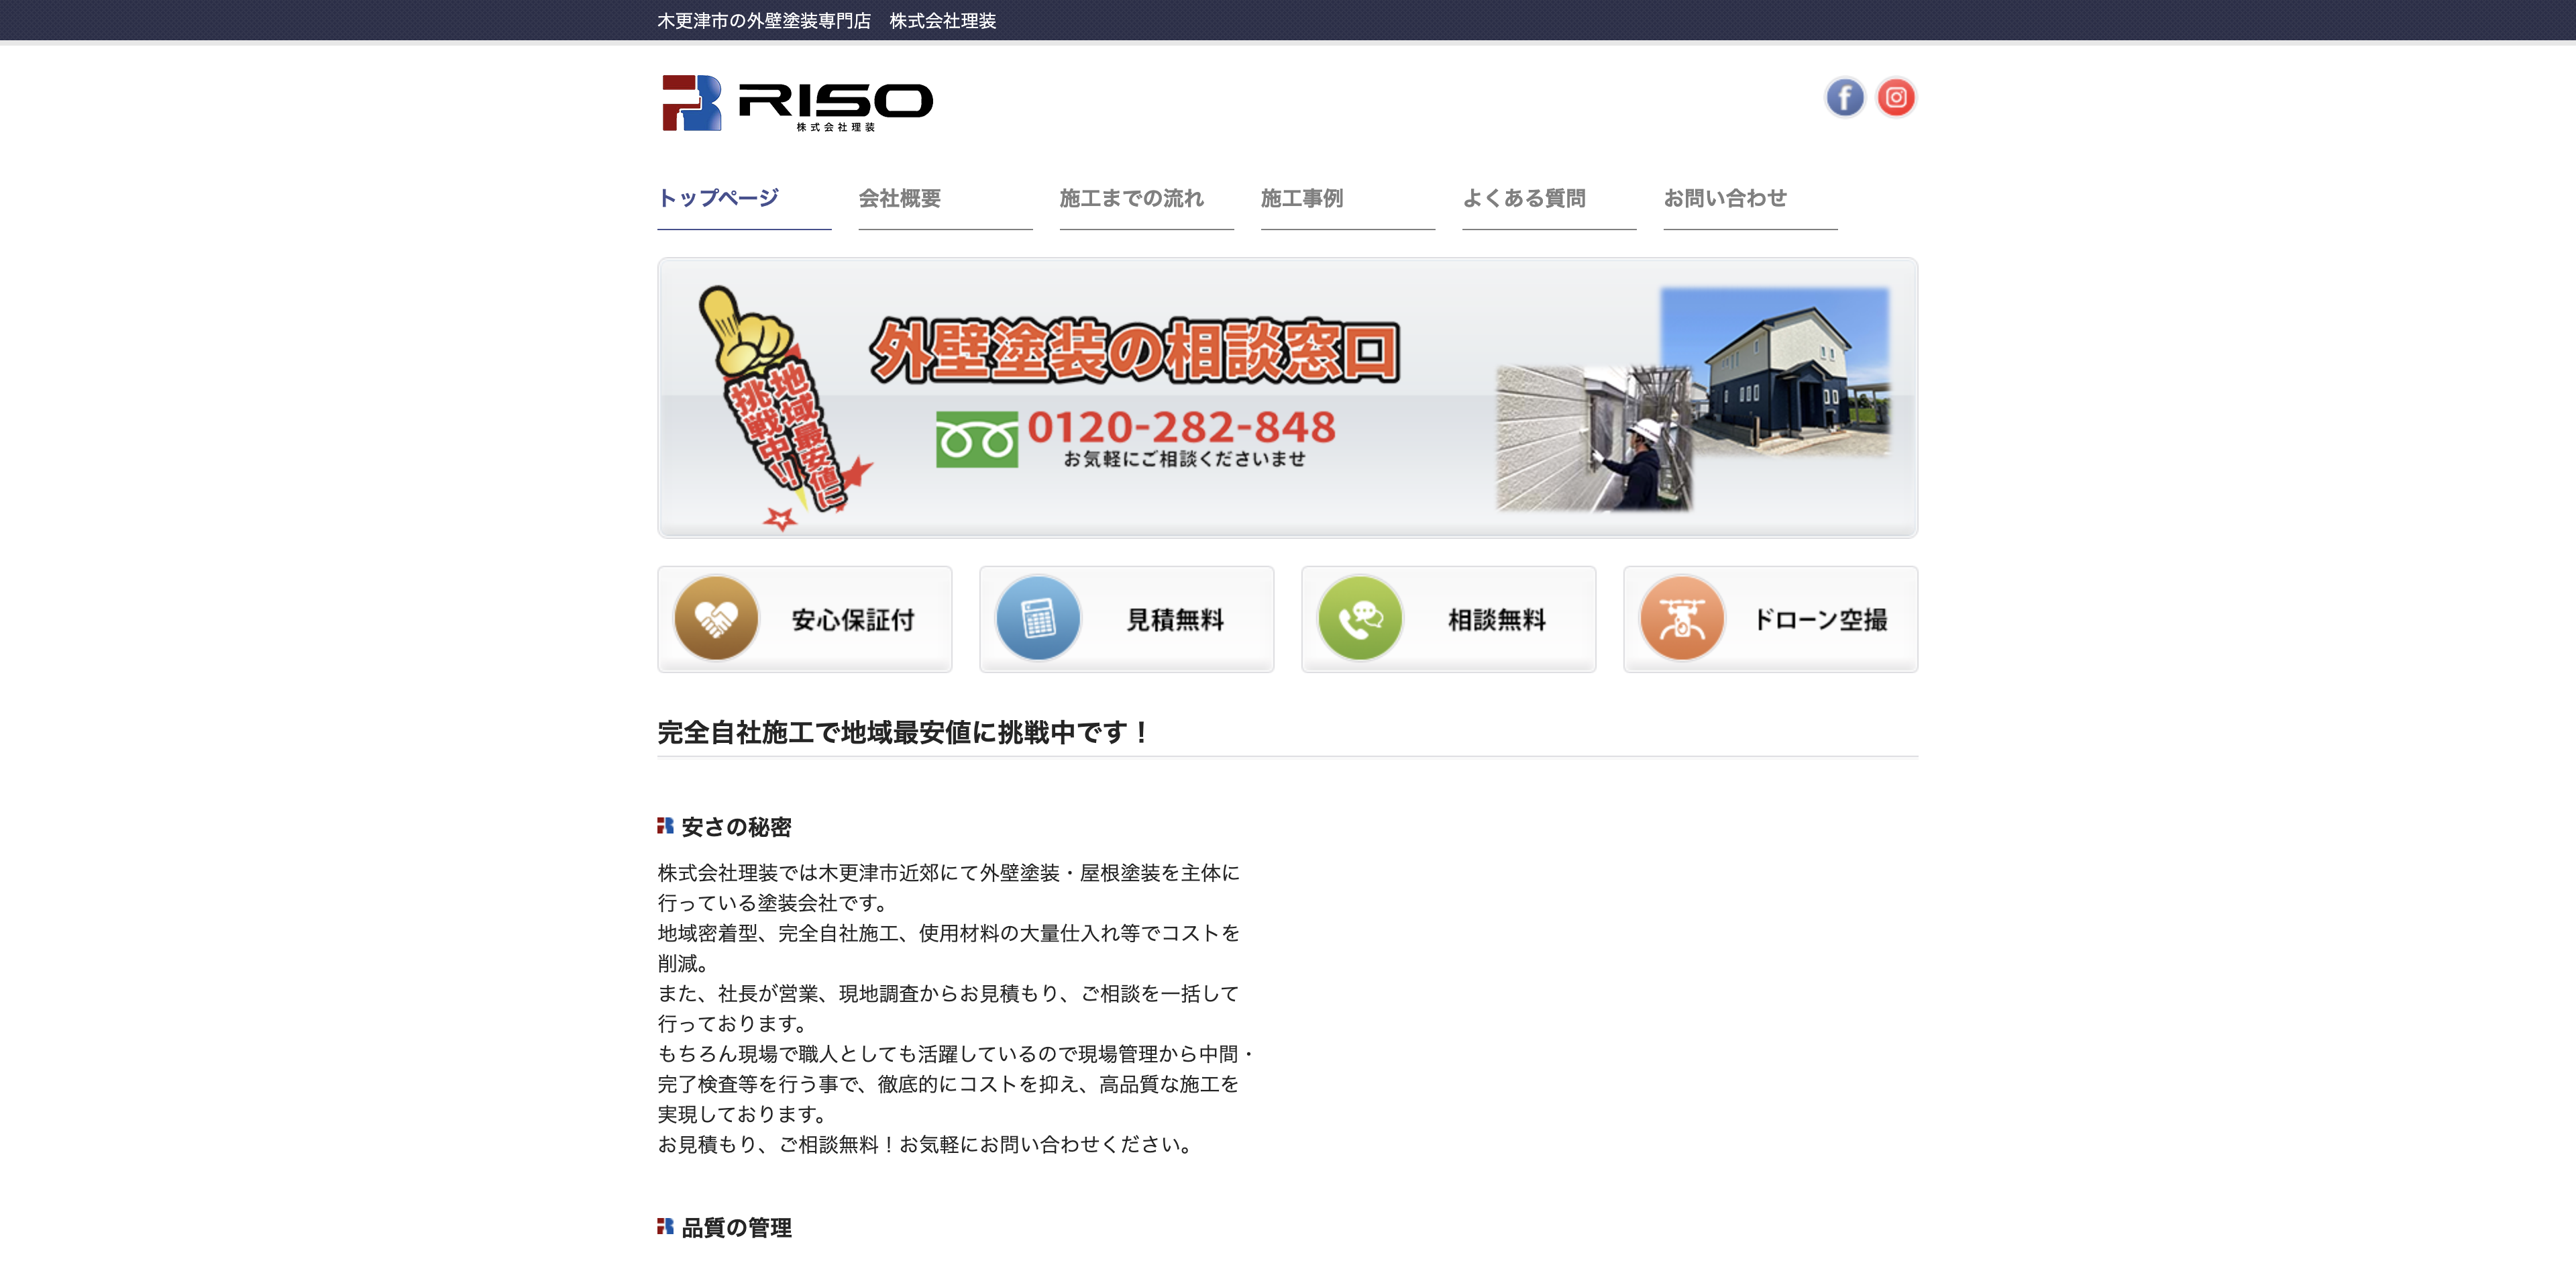Viewport: 2576px width, 1263px height.
Task: Click small logo bullet beside 品質の管理
Action: (665, 1226)
